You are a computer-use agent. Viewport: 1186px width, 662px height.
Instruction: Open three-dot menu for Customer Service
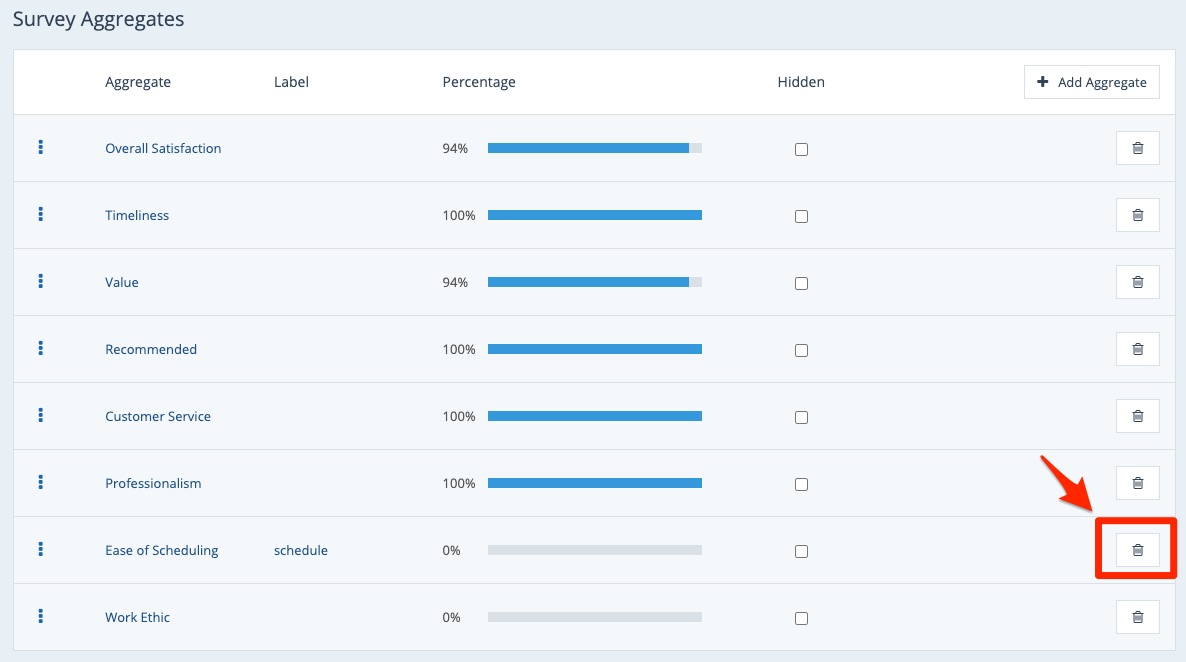[40, 415]
